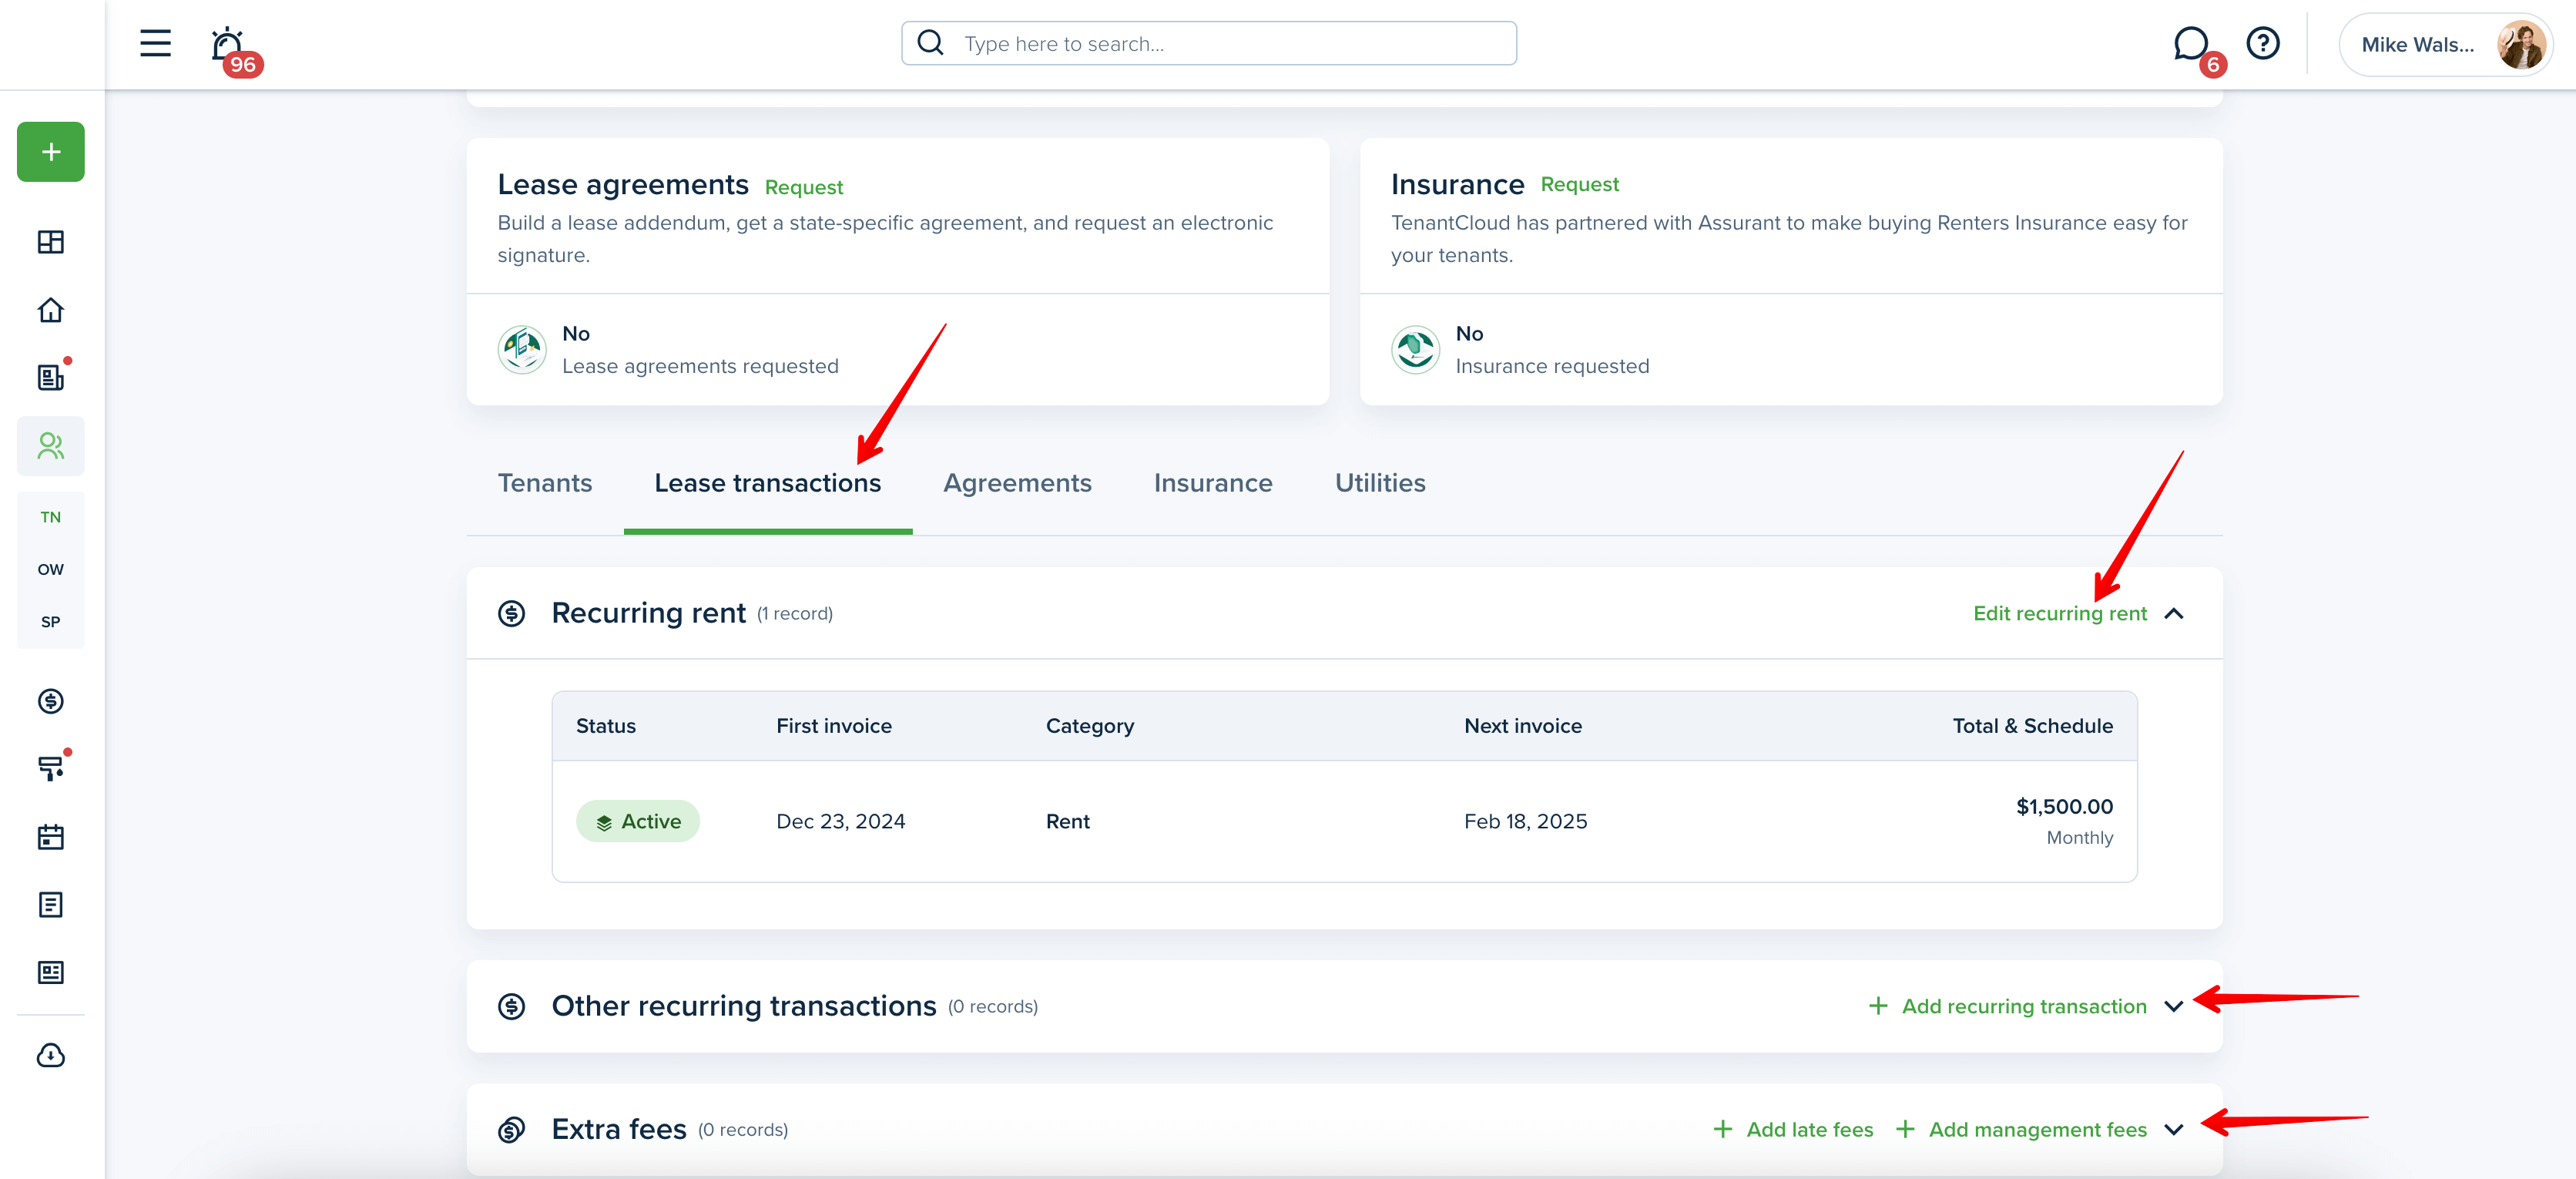This screenshot has height=1179, width=2576.
Task: Click the Total & Schedule column header
Action: tap(2033, 726)
